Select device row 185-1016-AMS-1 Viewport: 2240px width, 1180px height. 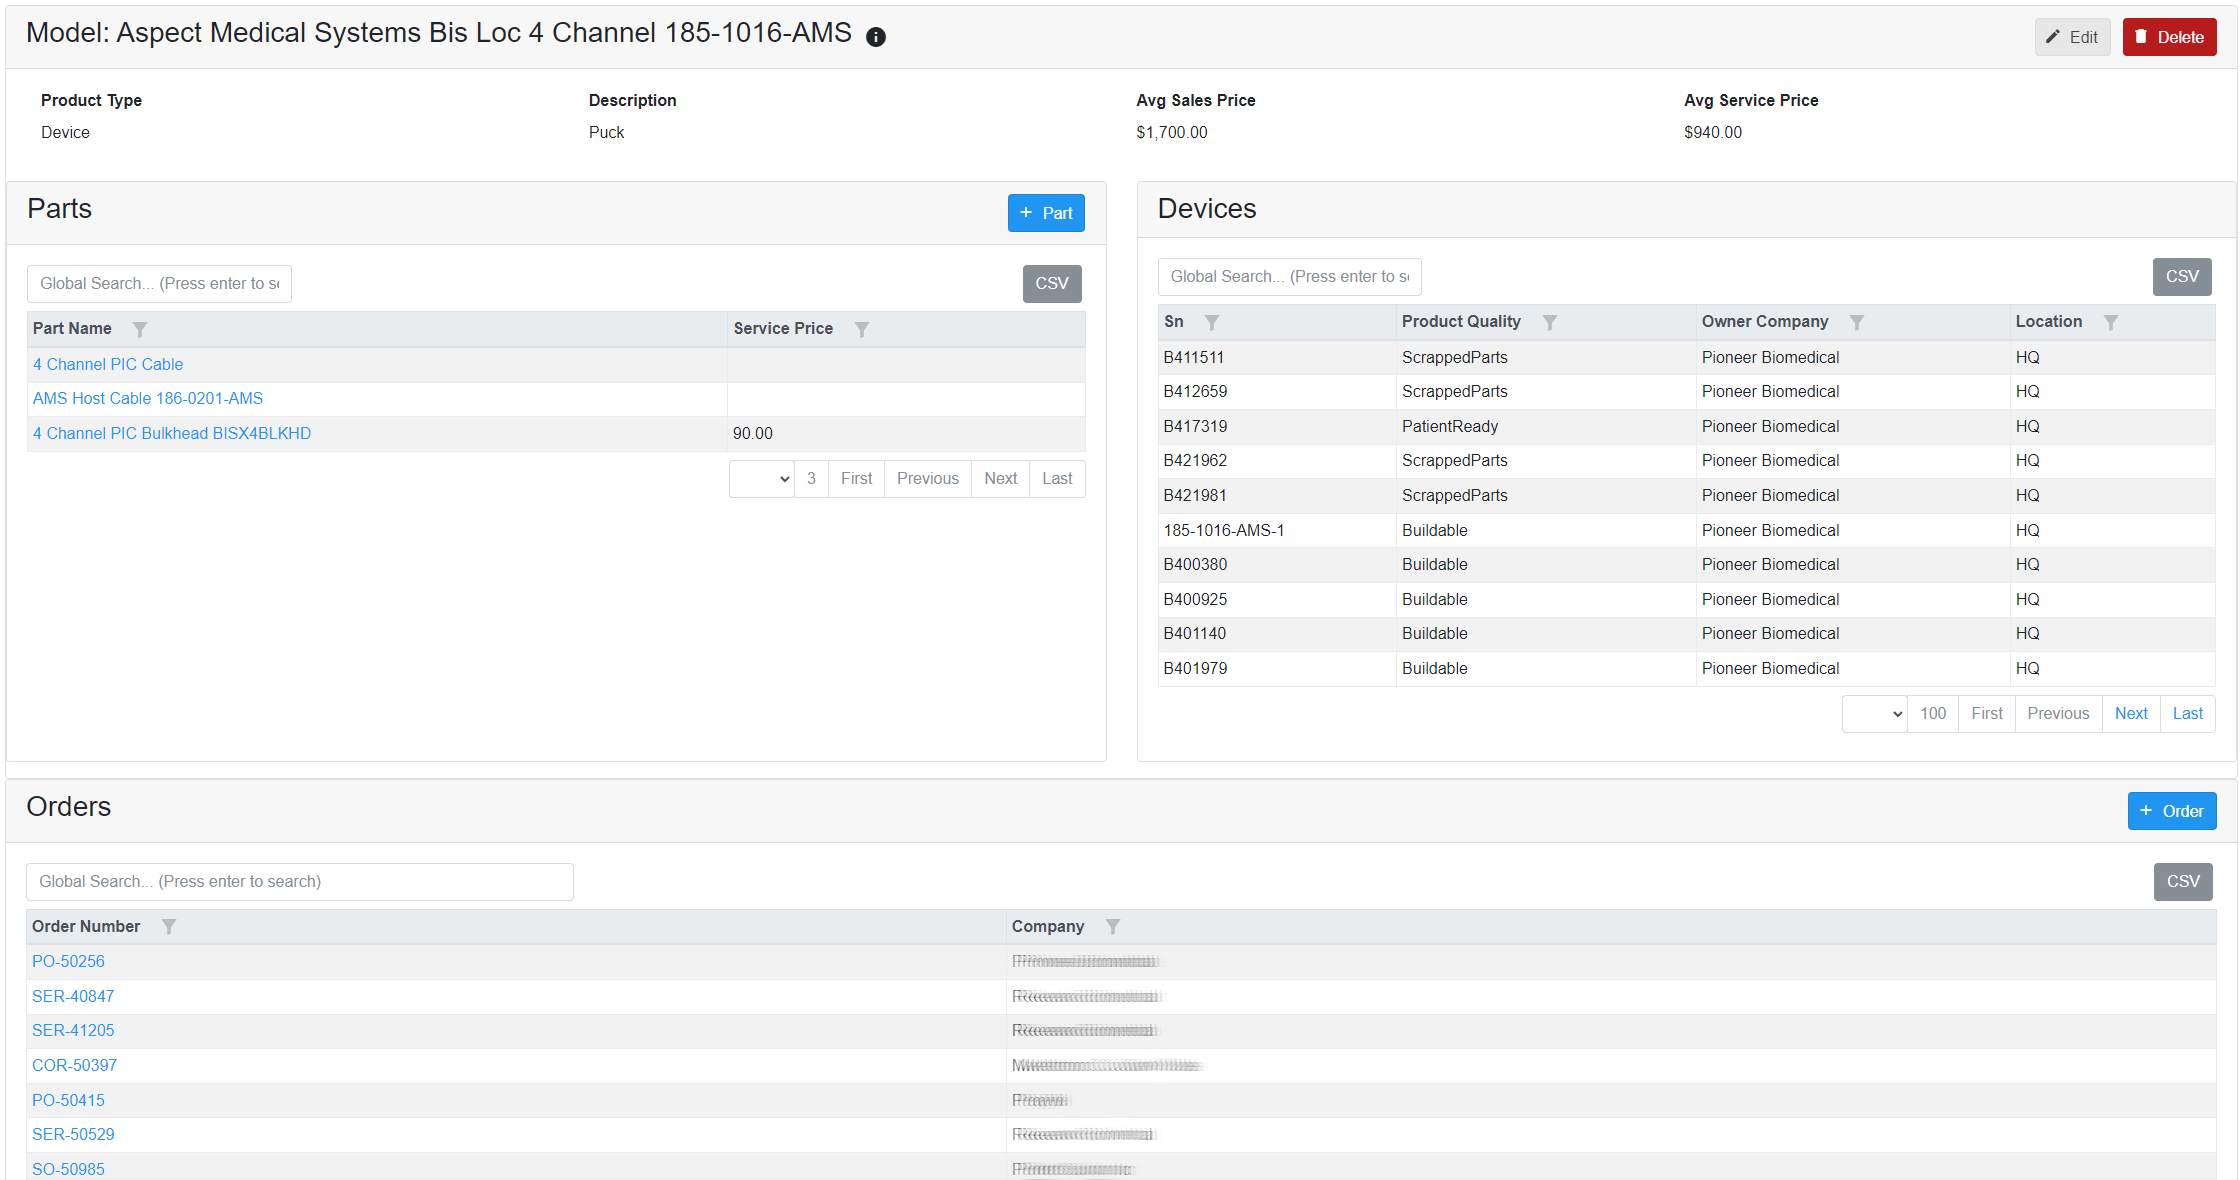point(1686,531)
